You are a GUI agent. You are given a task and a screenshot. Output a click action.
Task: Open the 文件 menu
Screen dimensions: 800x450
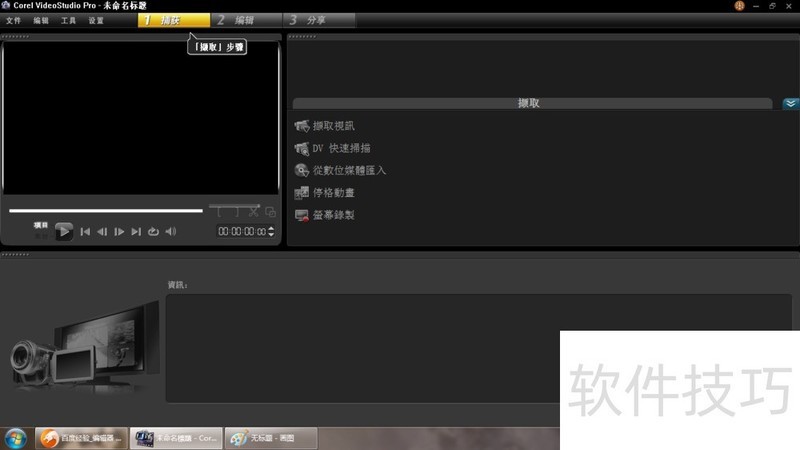(x=13, y=20)
